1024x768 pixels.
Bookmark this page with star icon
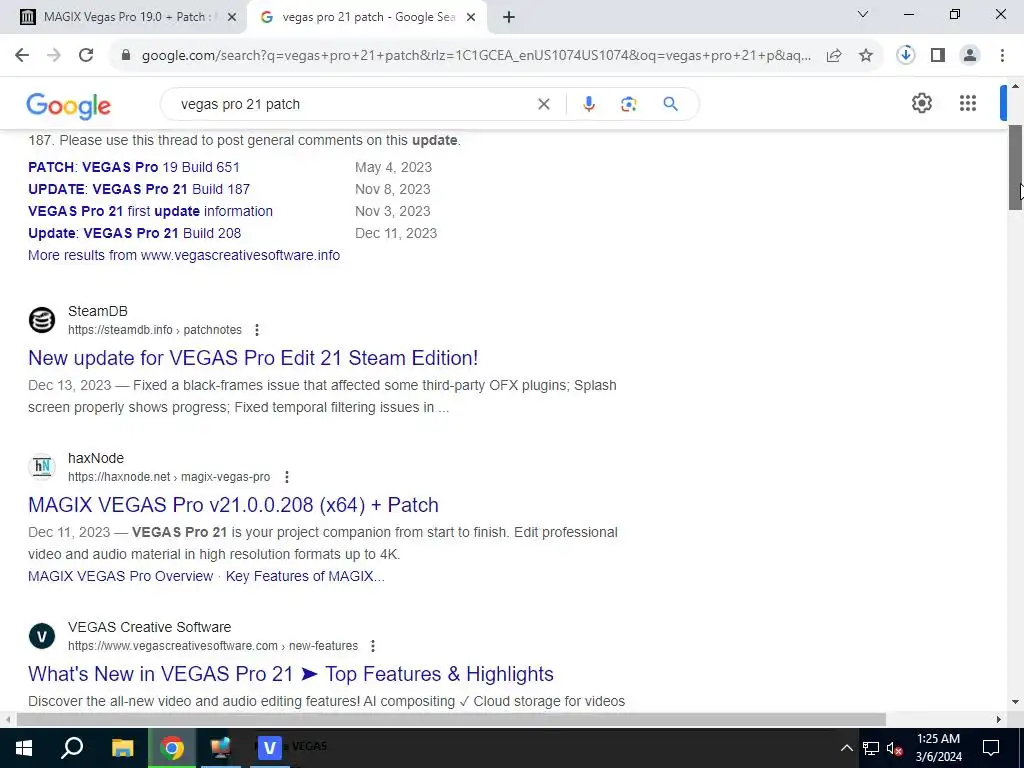tap(866, 56)
